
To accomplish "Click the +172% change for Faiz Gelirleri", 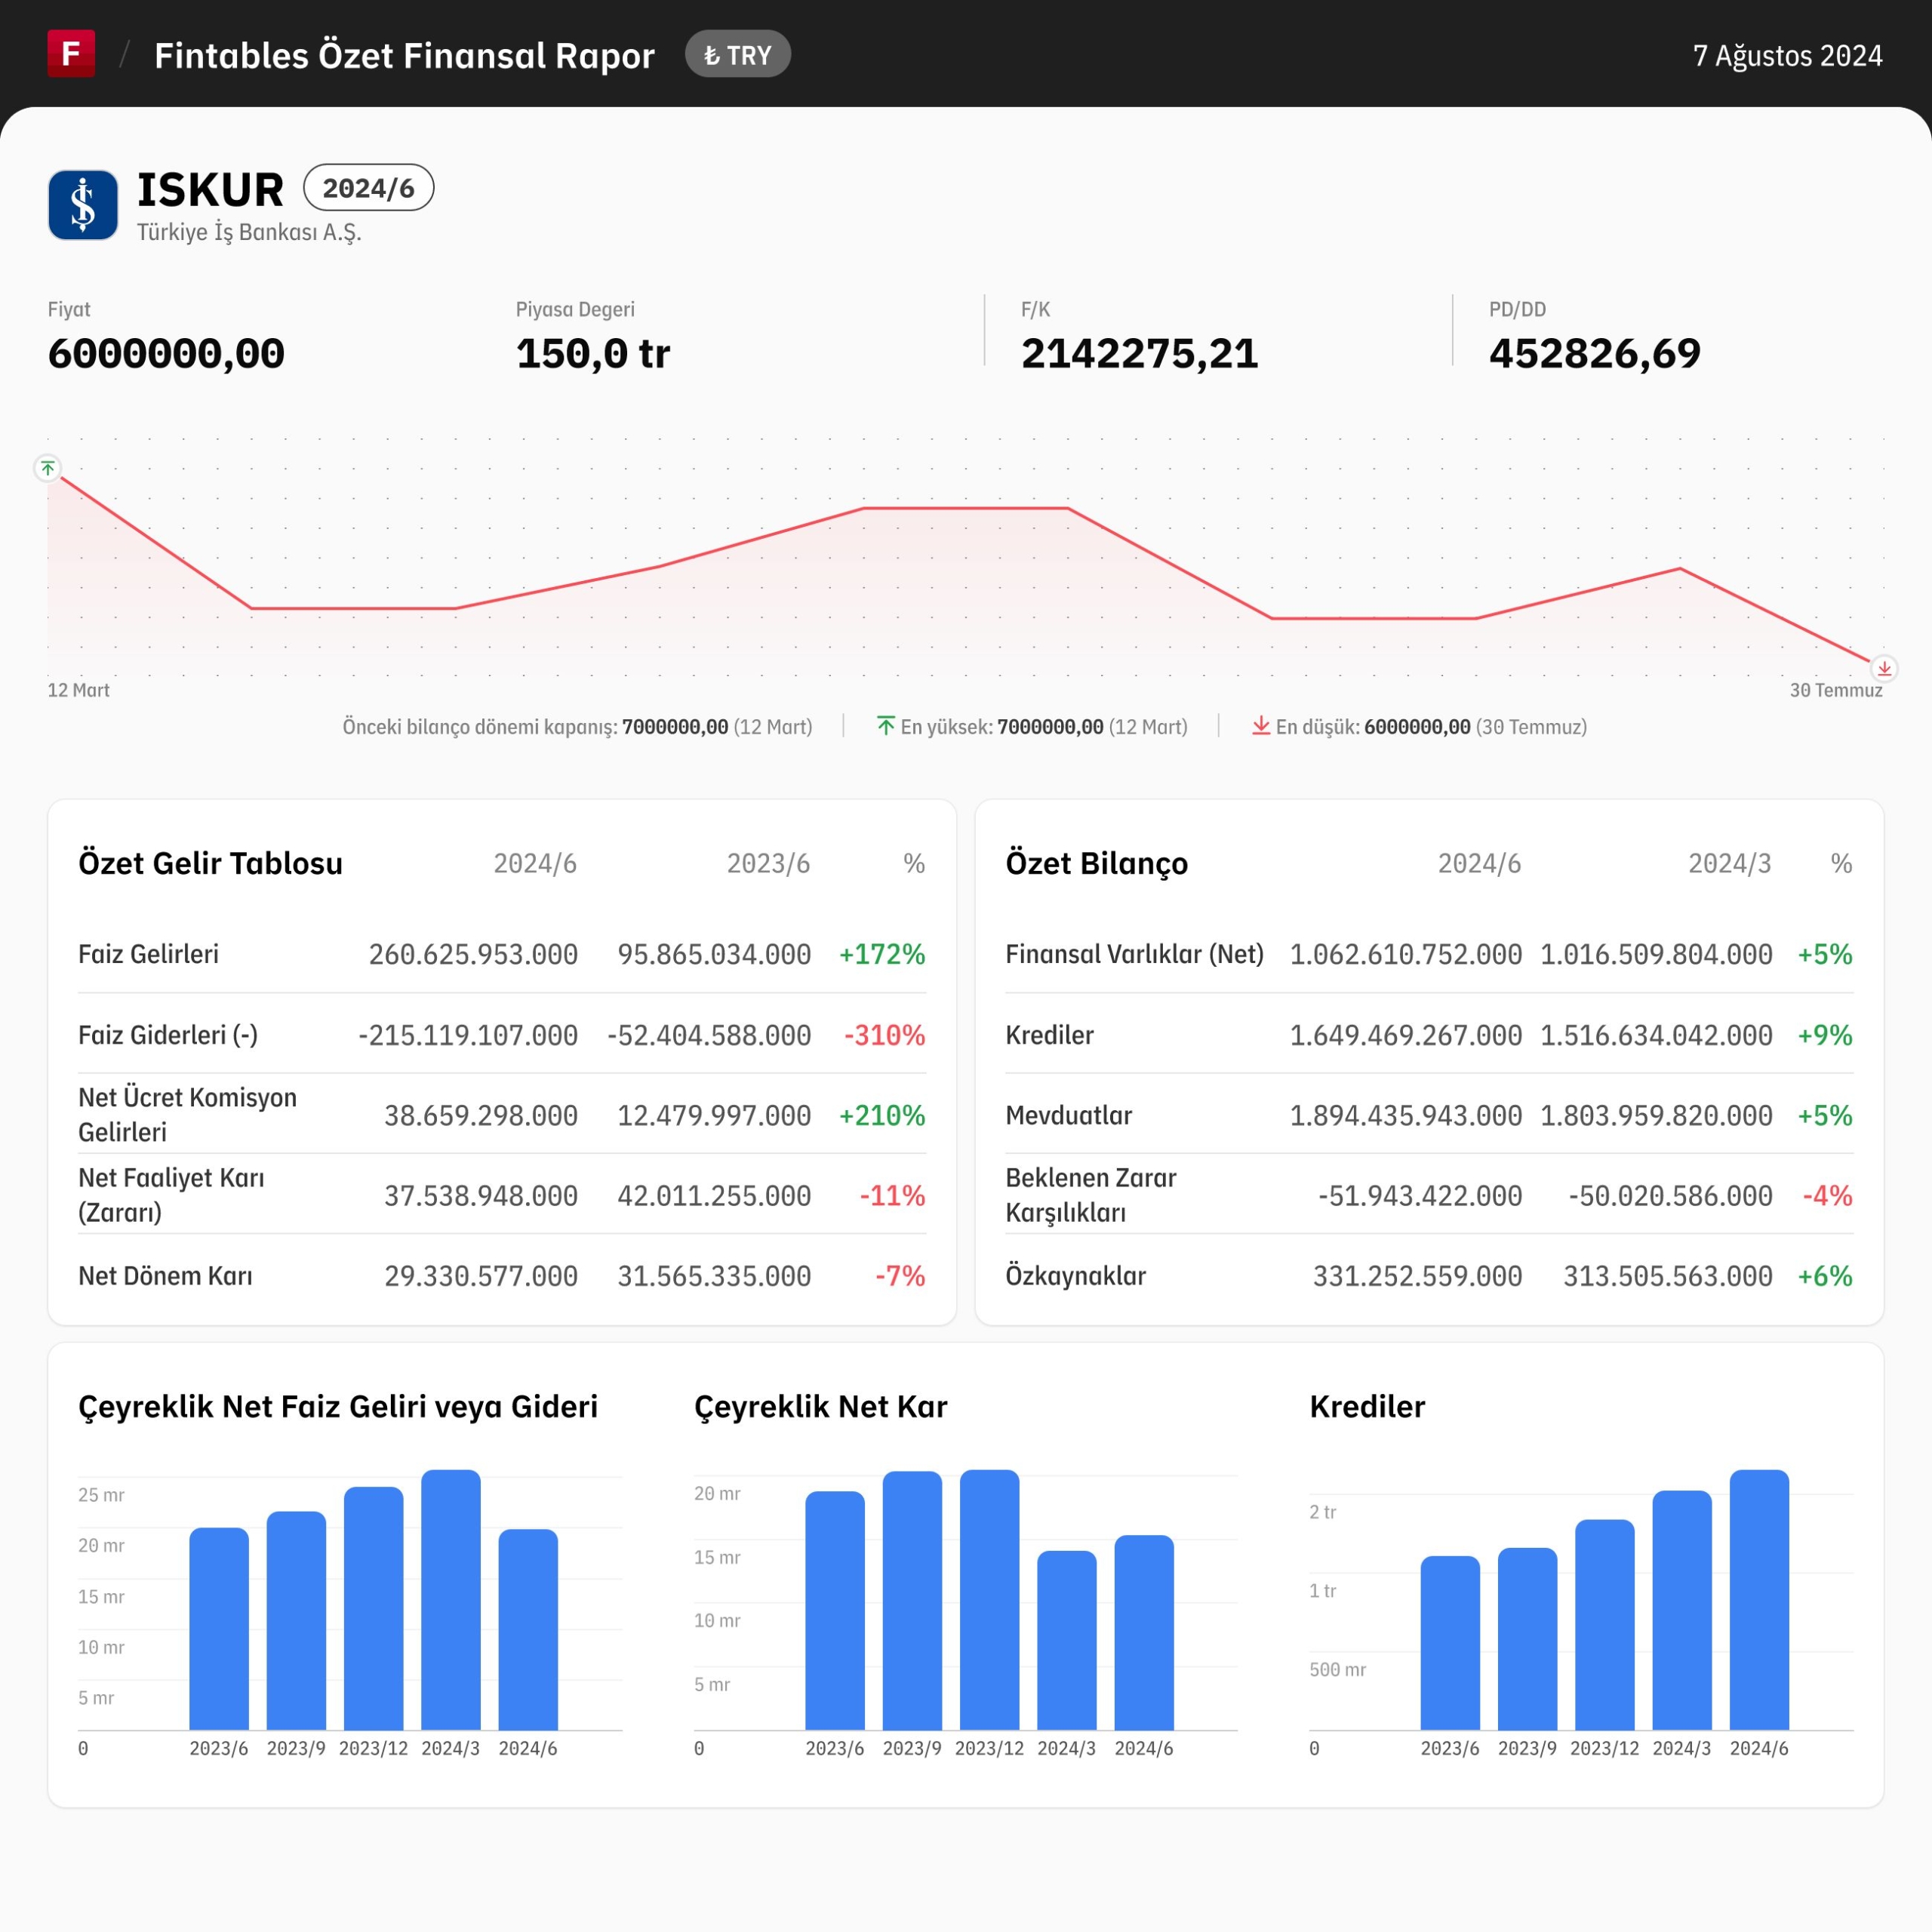I will (x=882, y=954).
